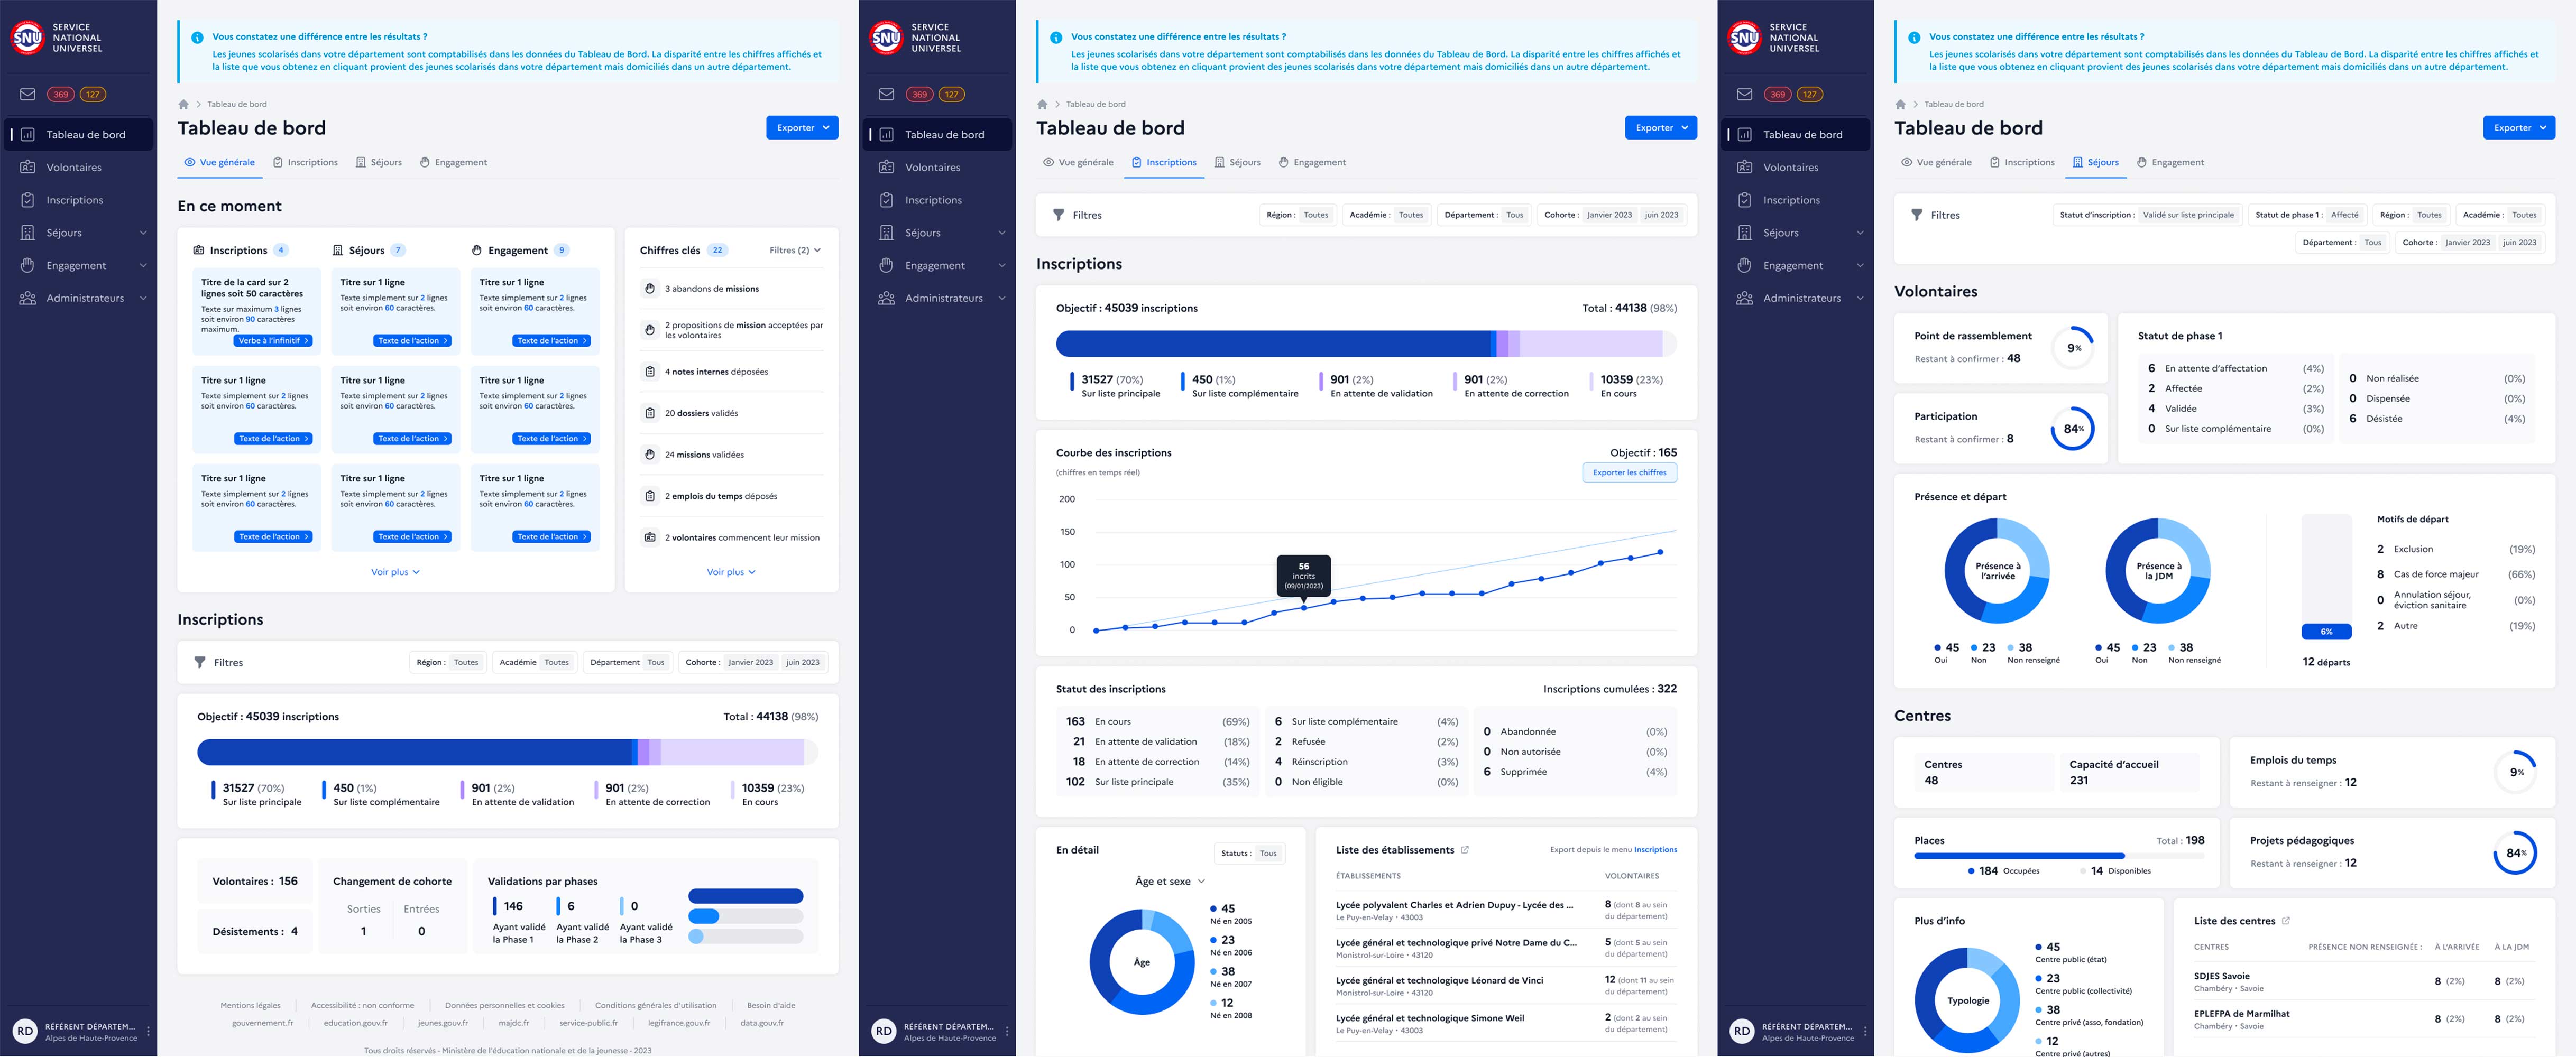
Task: Open Mentions légales footer link
Action: [x=250, y=1005]
